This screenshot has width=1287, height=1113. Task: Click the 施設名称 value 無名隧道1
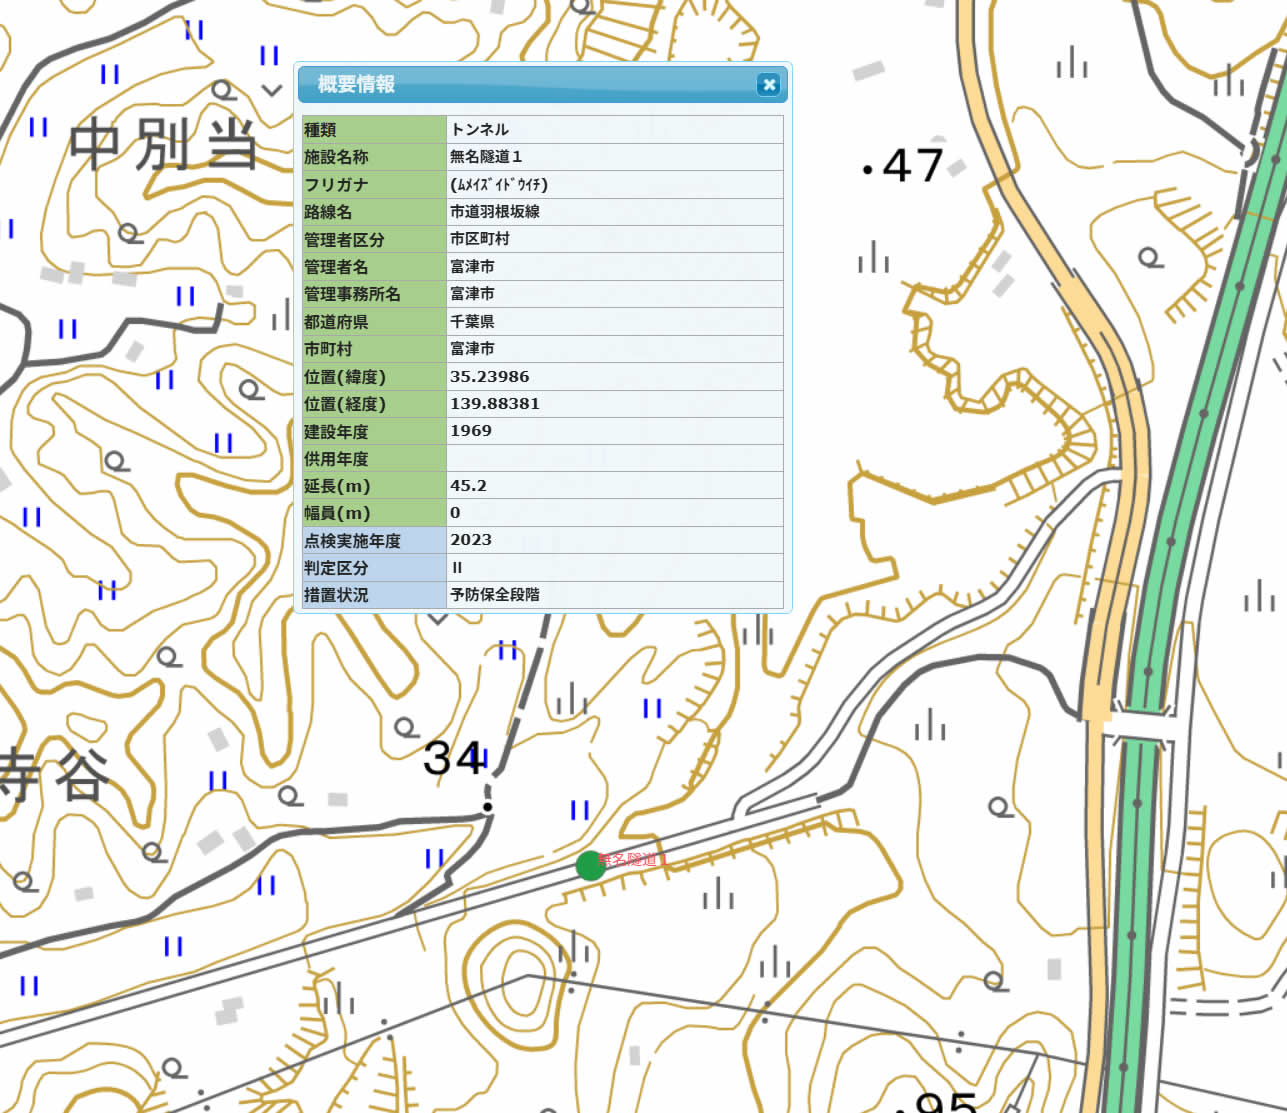486,157
